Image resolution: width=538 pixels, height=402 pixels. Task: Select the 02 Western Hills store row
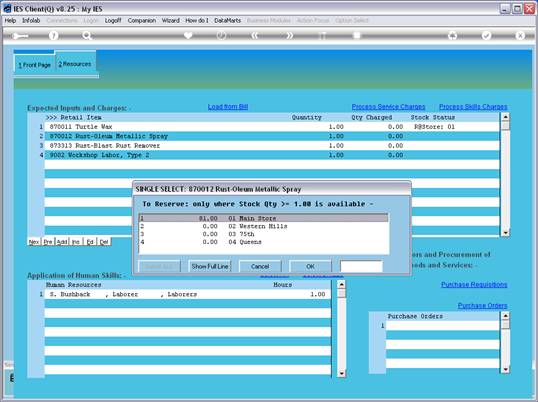[x=264, y=226]
